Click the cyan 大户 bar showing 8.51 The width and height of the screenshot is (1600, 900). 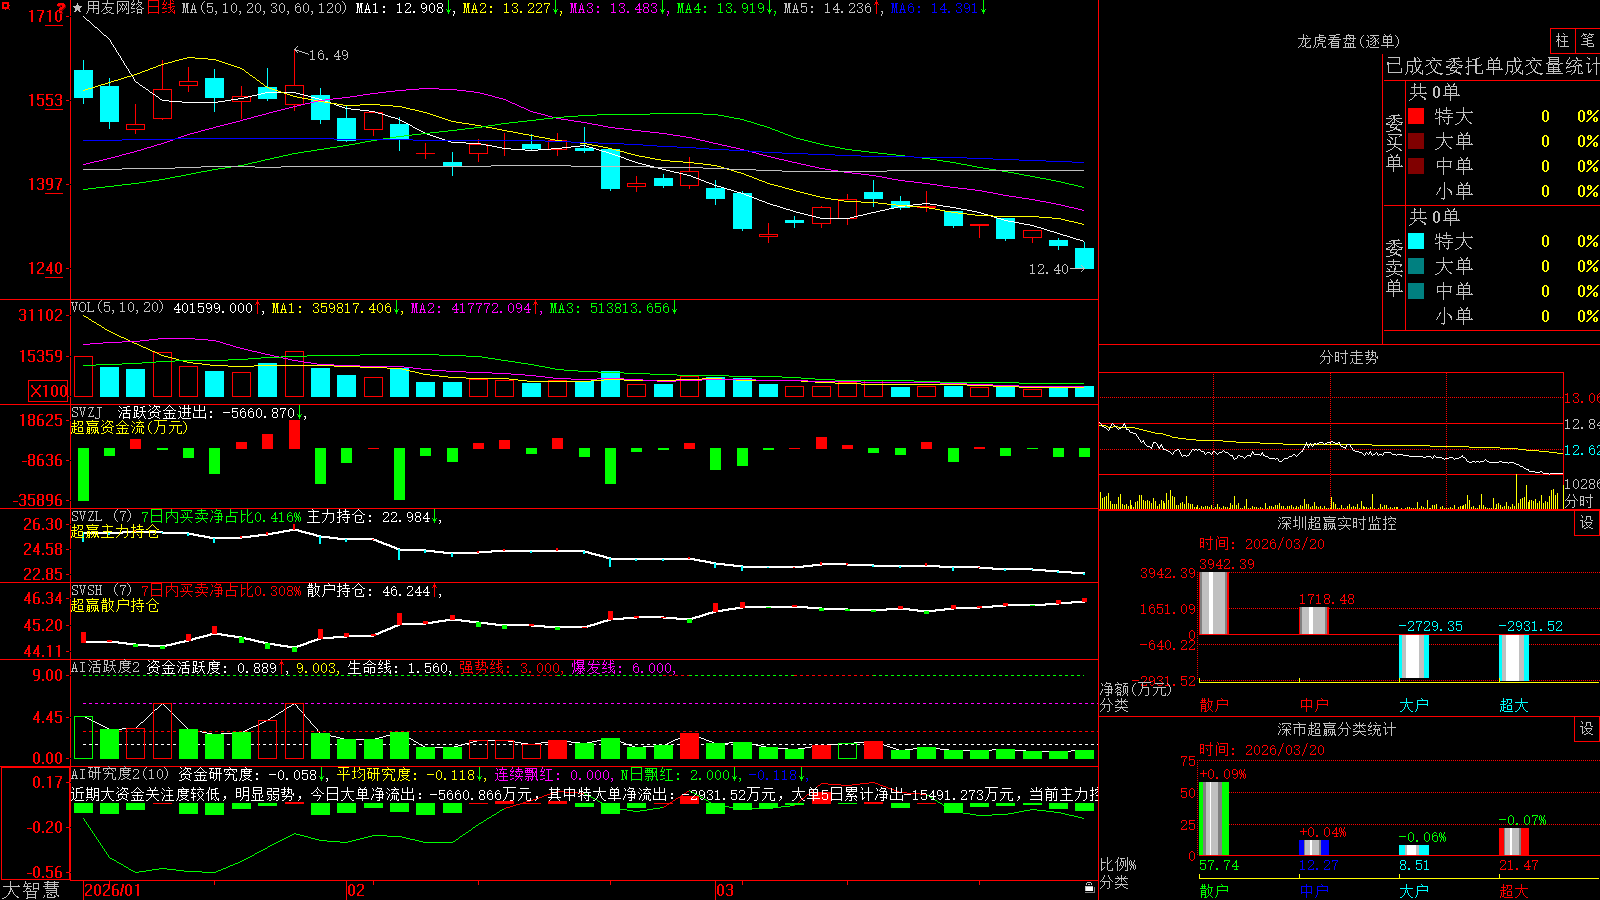click(1414, 851)
